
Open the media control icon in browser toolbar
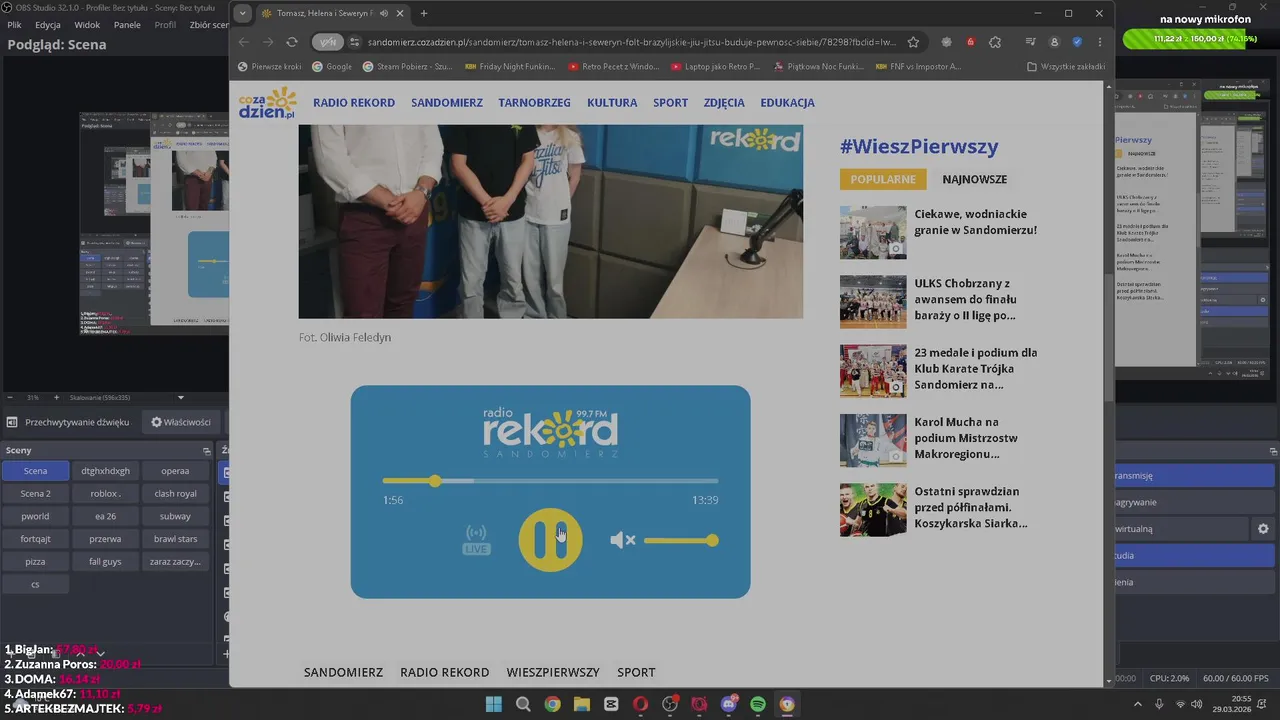(x=1030, y=42)
